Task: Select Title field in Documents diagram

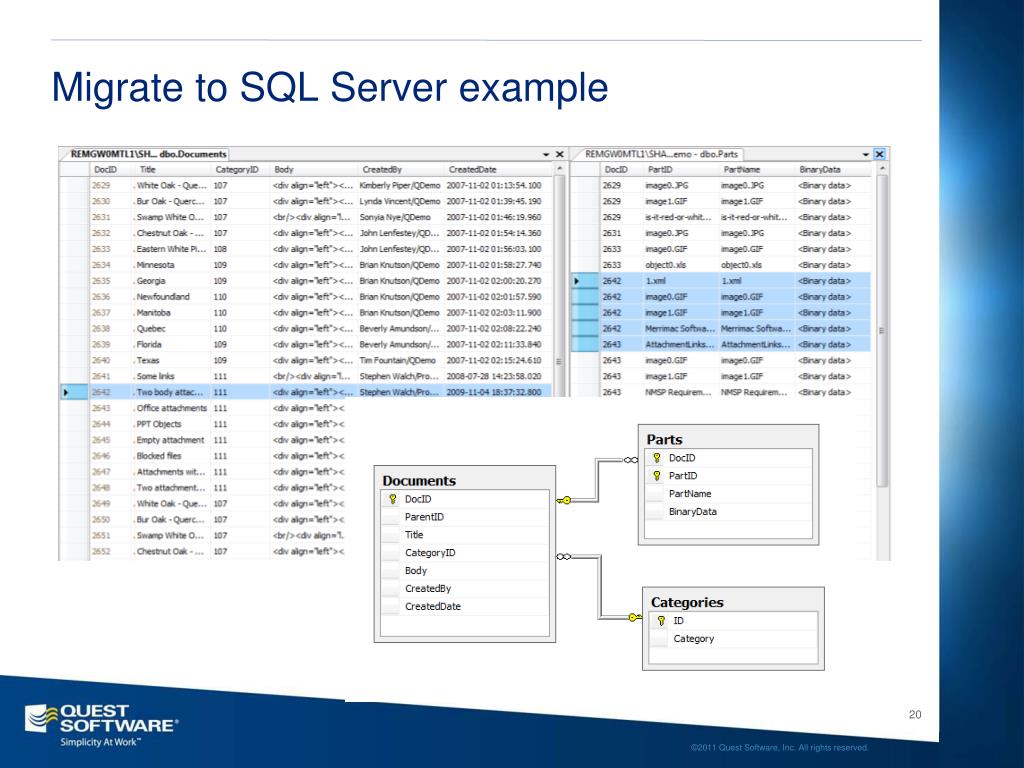Action: coord(465,535)
